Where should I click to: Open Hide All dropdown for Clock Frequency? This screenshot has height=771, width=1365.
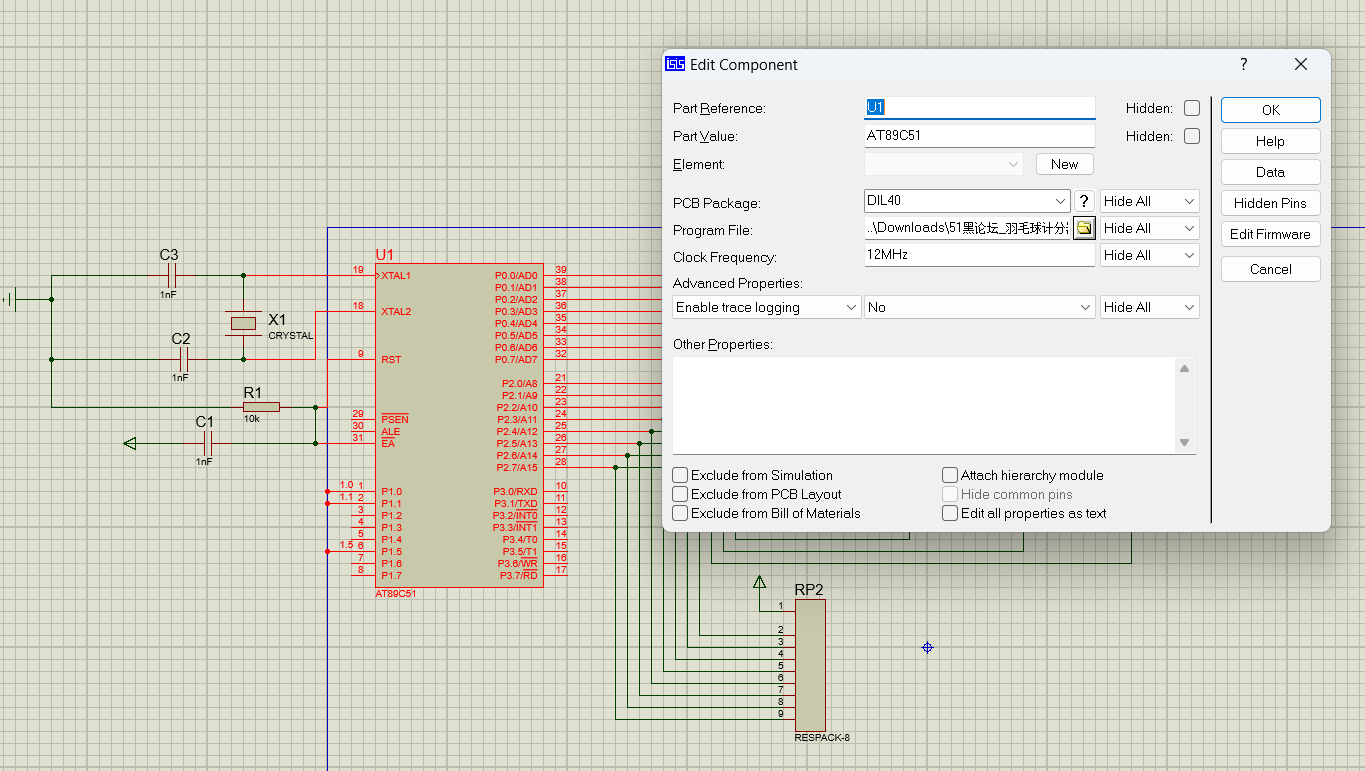1149,255
